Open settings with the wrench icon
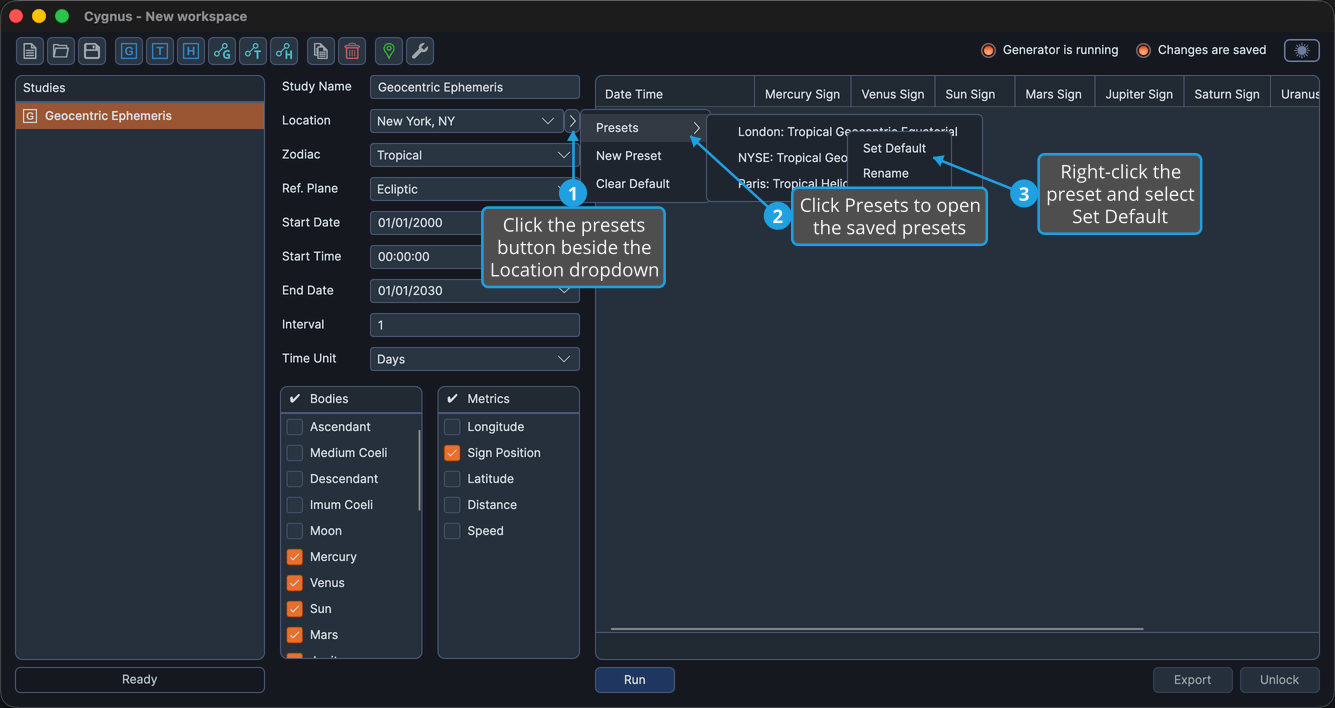The image size is (1335, 708). click(420, 51)
